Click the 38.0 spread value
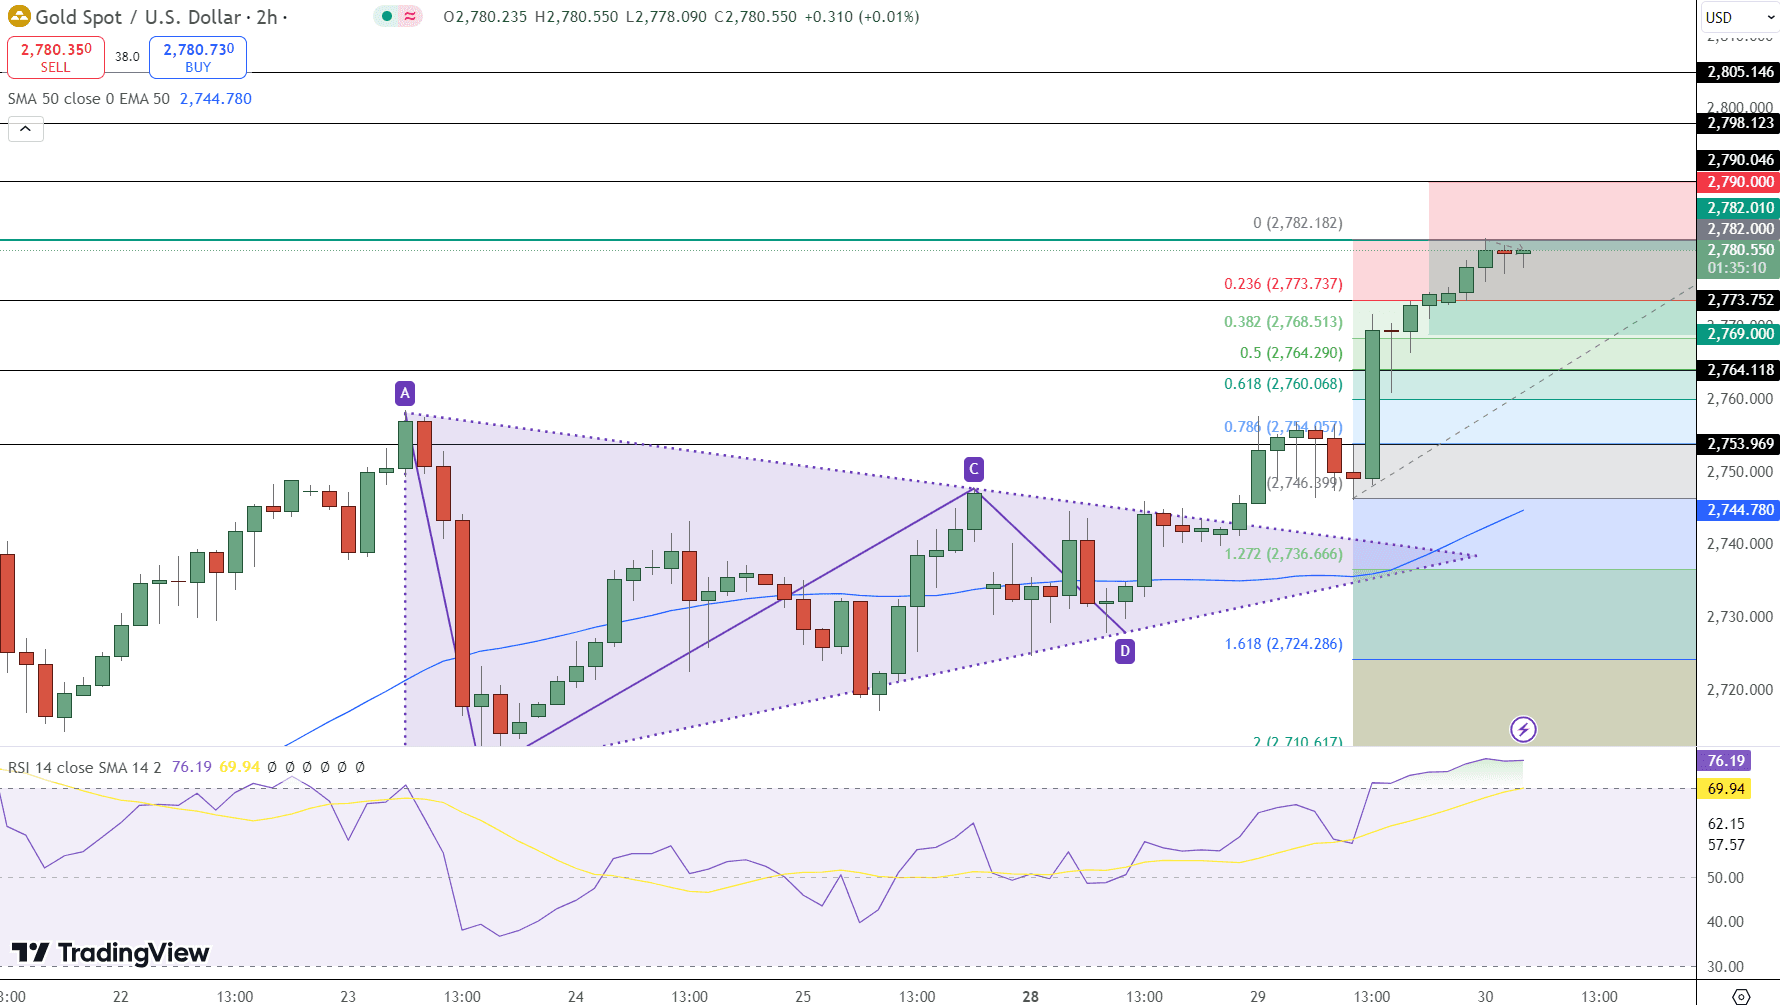This screenshot has height=1005, width=1780. tap(127, 57)
